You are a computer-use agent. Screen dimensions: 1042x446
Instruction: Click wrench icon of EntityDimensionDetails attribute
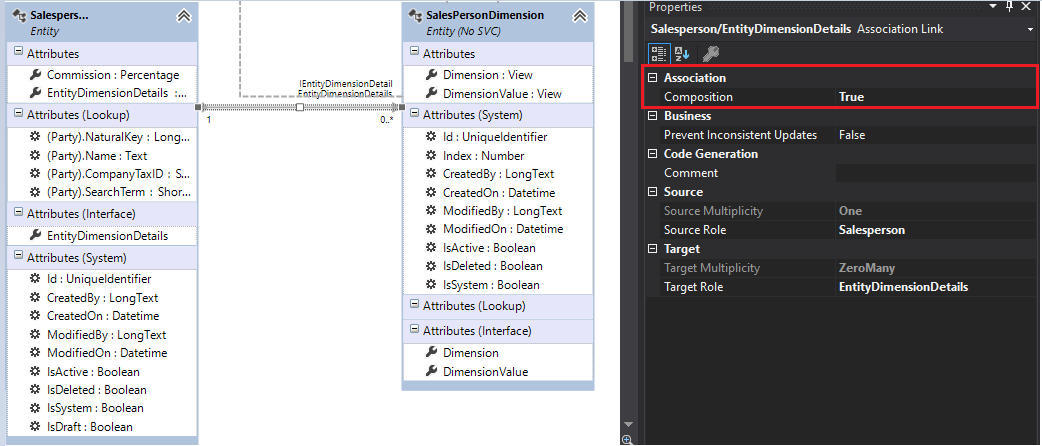click(x=35, y=93)
